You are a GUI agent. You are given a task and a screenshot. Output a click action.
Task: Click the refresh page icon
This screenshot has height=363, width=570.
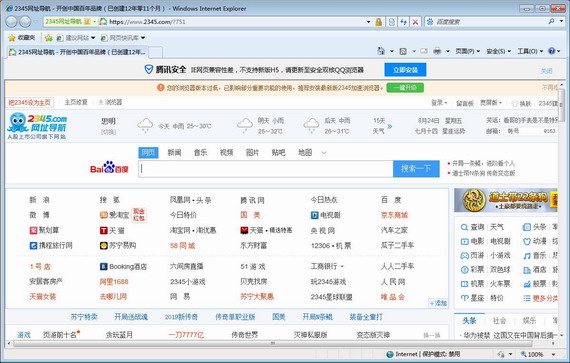(x=403, y=22)
